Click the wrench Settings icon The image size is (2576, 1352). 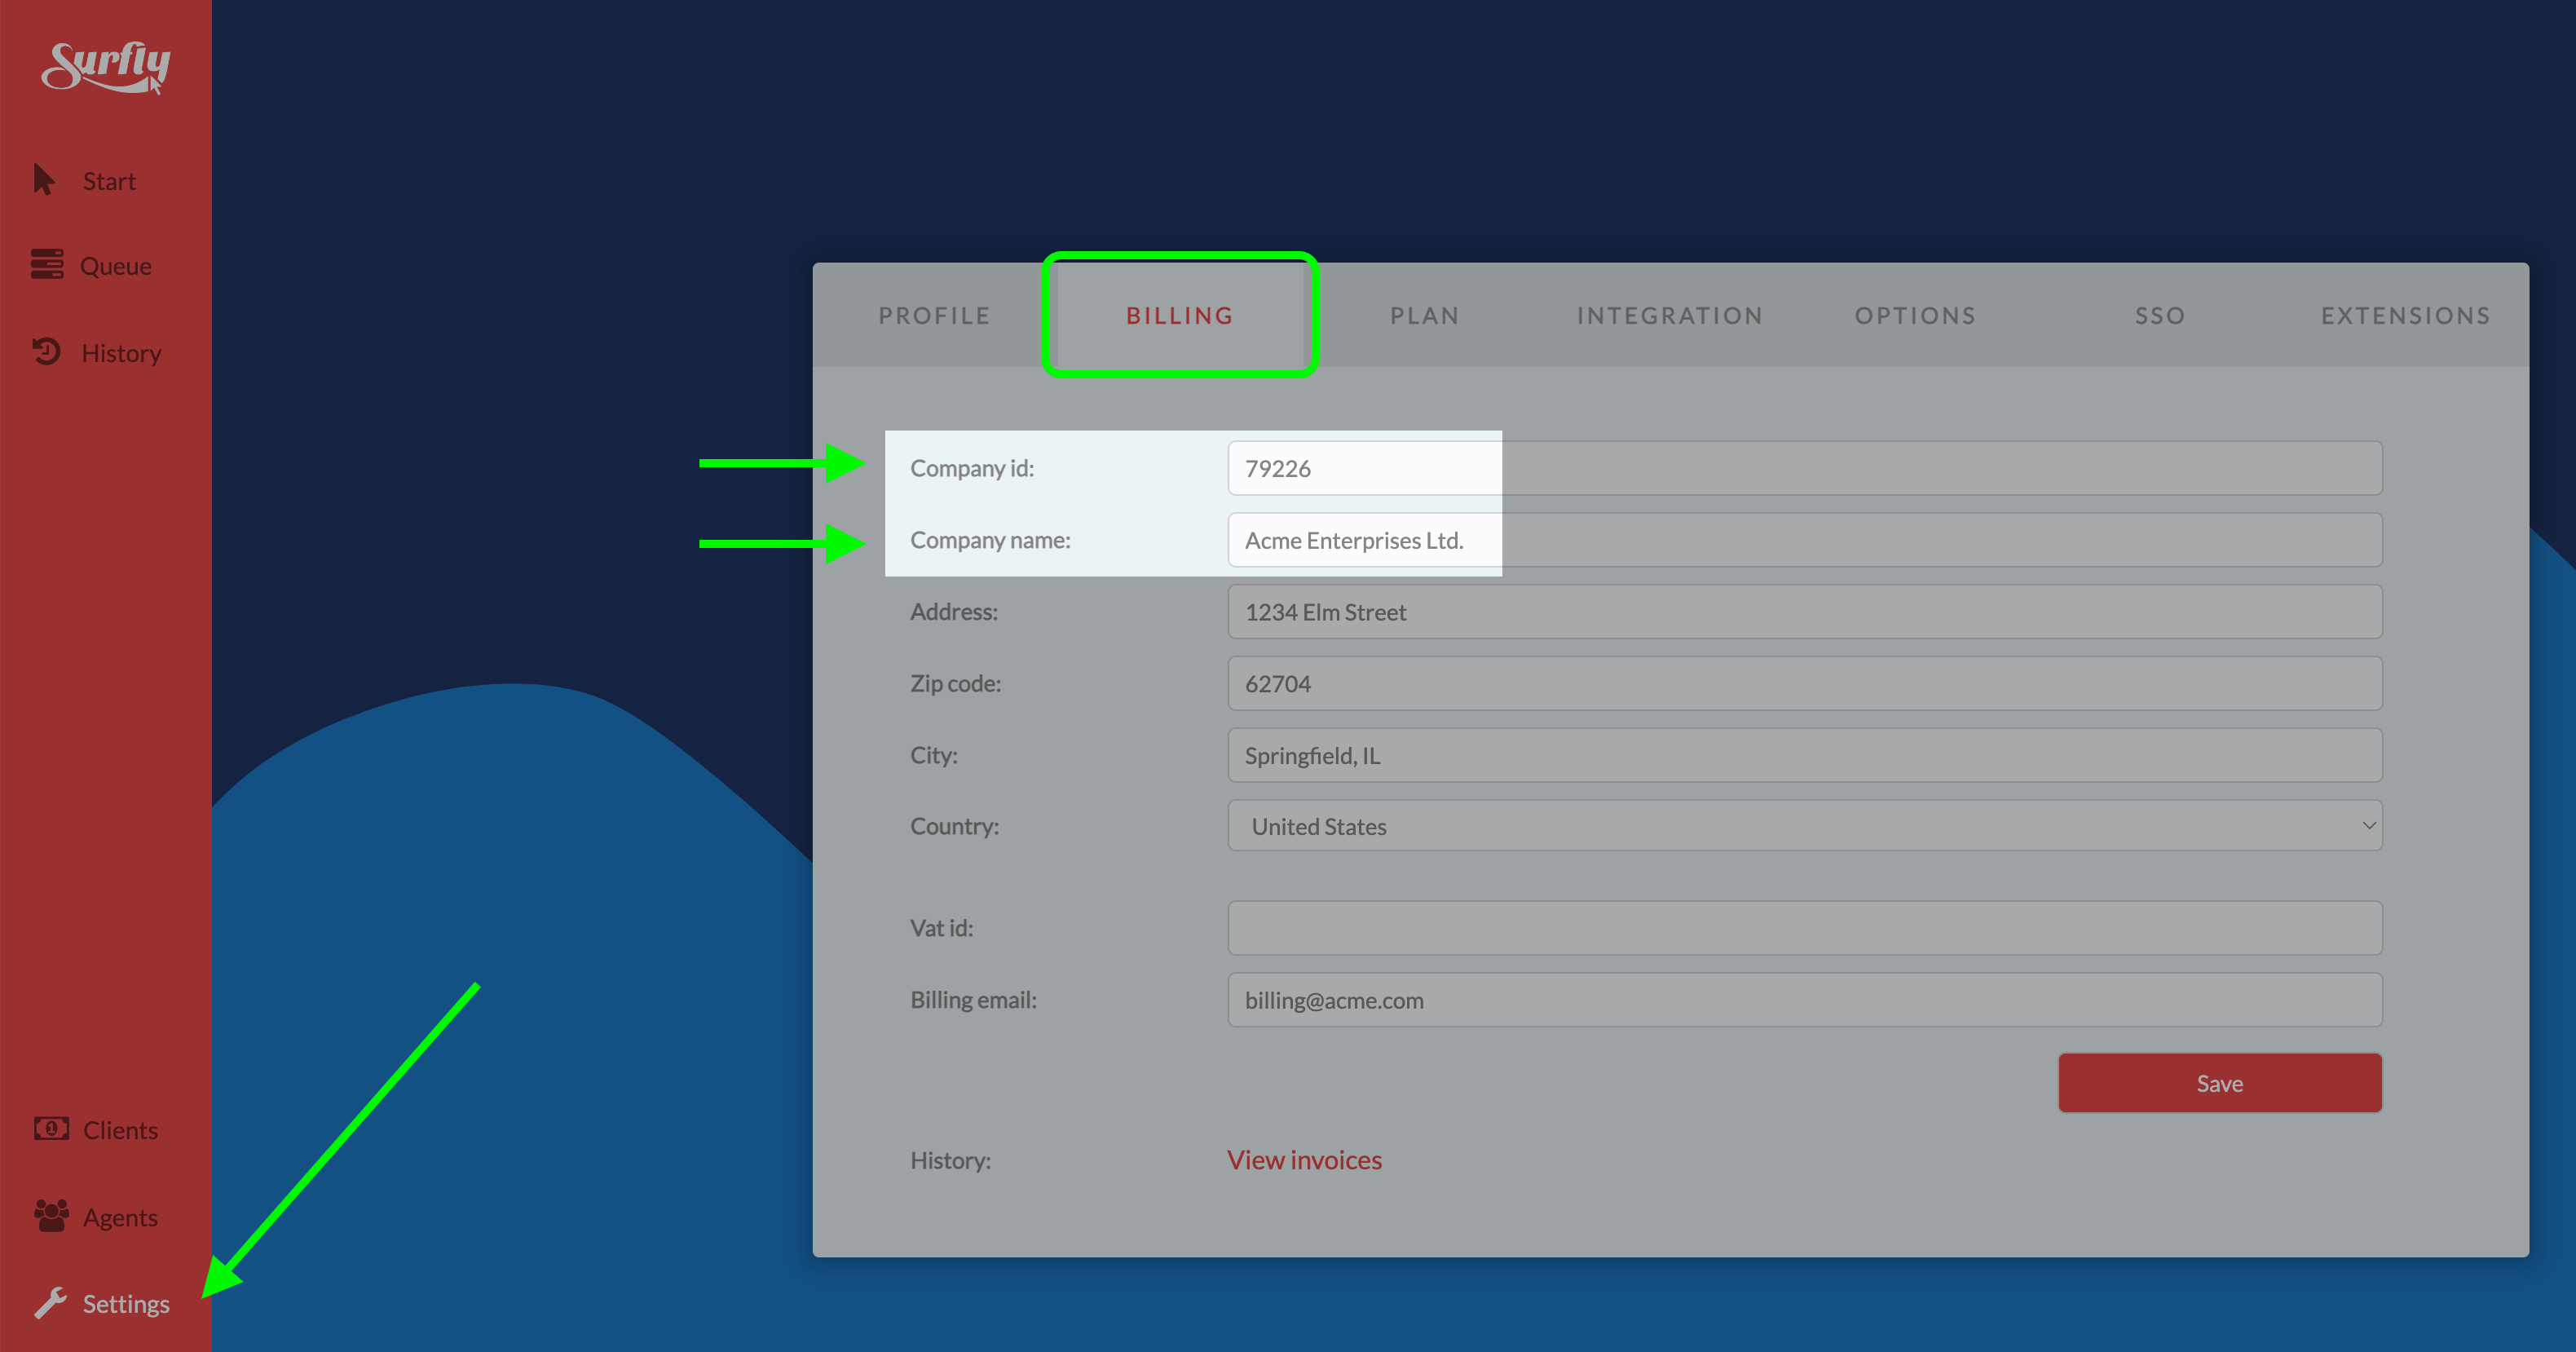50,1302
